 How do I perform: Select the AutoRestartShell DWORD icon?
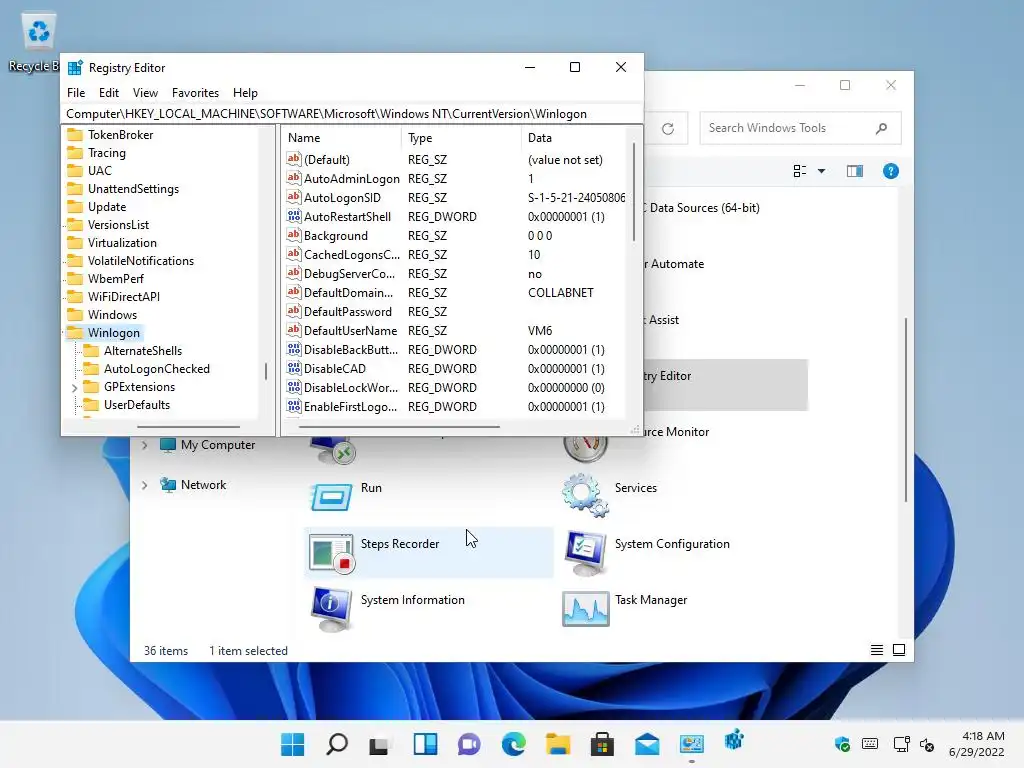294,216
